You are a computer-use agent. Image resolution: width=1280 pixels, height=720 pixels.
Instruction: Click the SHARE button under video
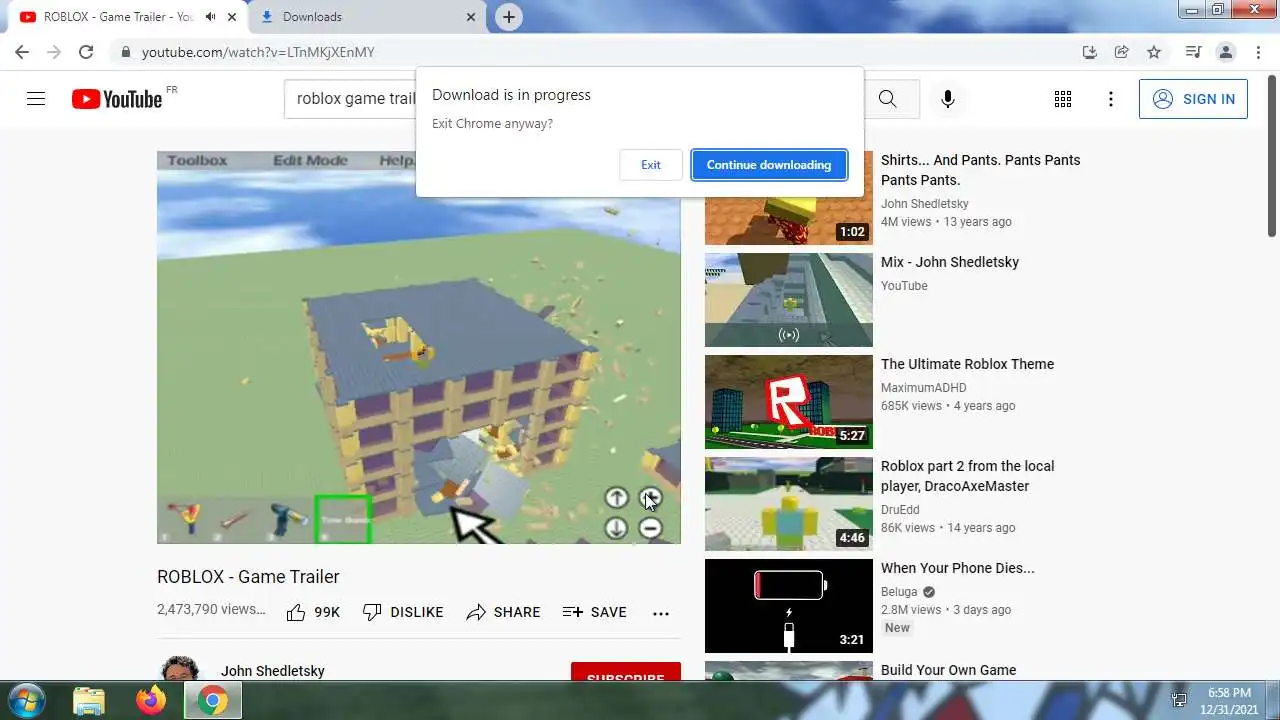coord(503,612)
